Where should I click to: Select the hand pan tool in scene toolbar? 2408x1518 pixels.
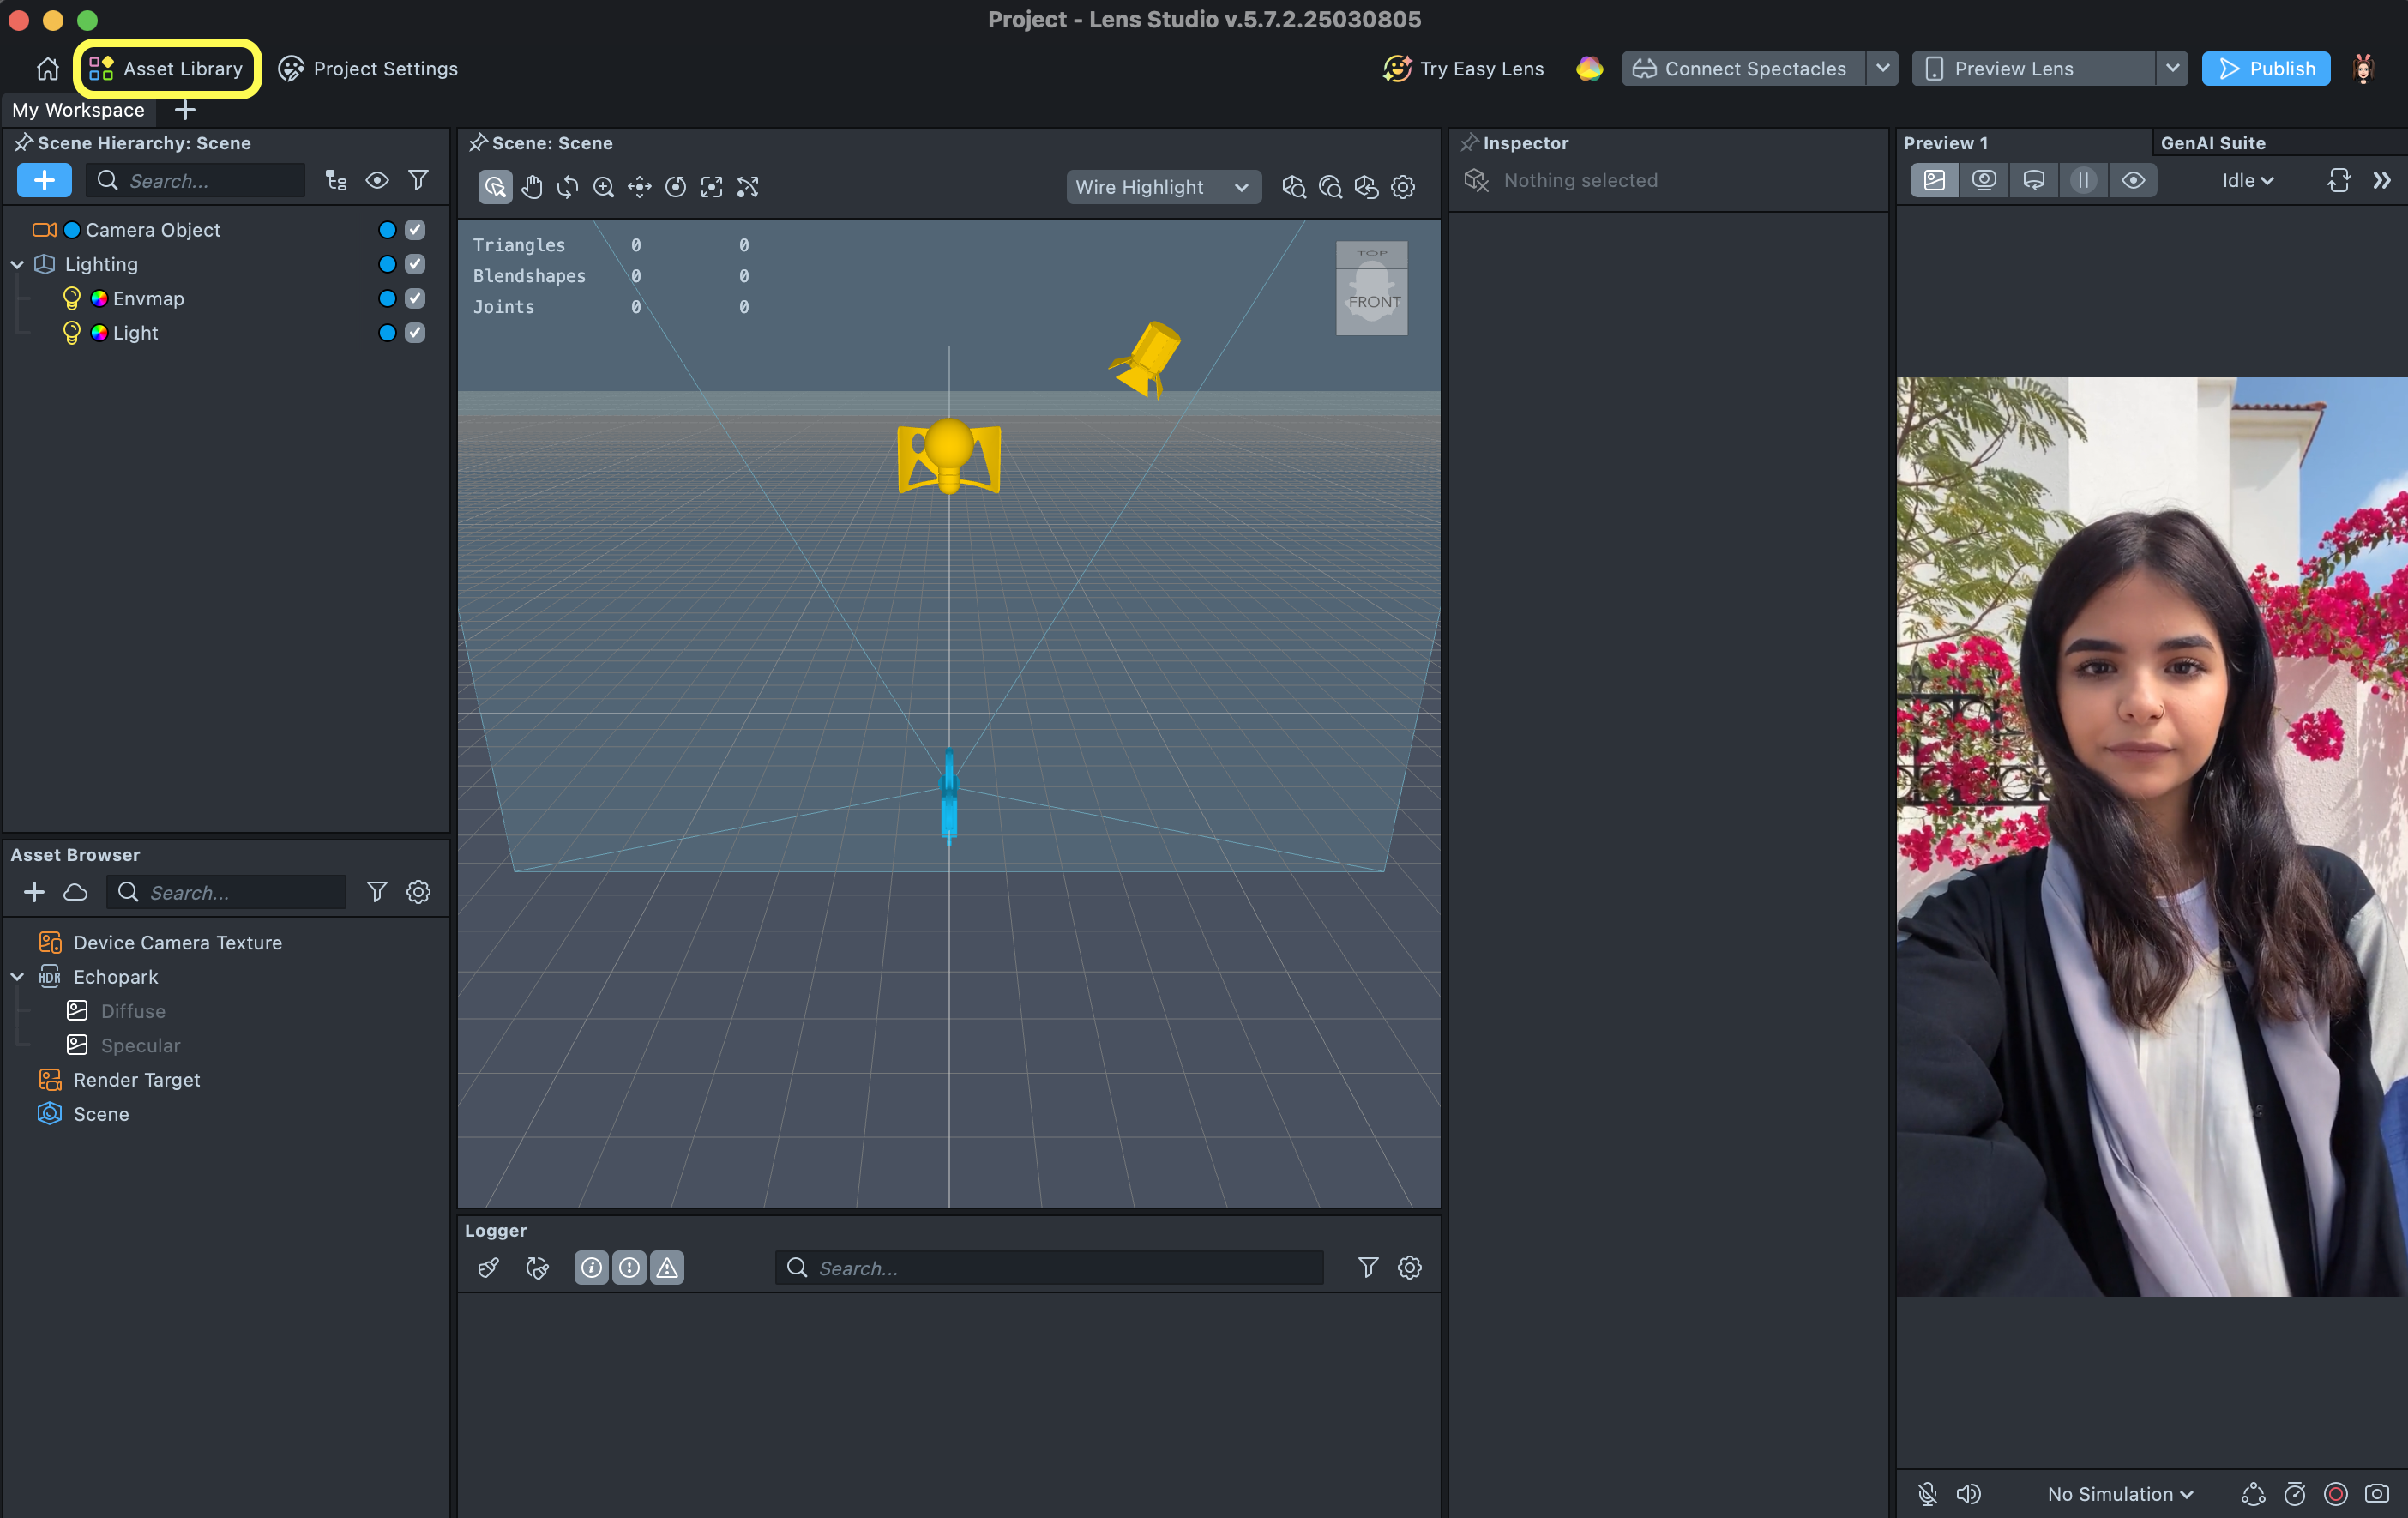click(531, 187)
